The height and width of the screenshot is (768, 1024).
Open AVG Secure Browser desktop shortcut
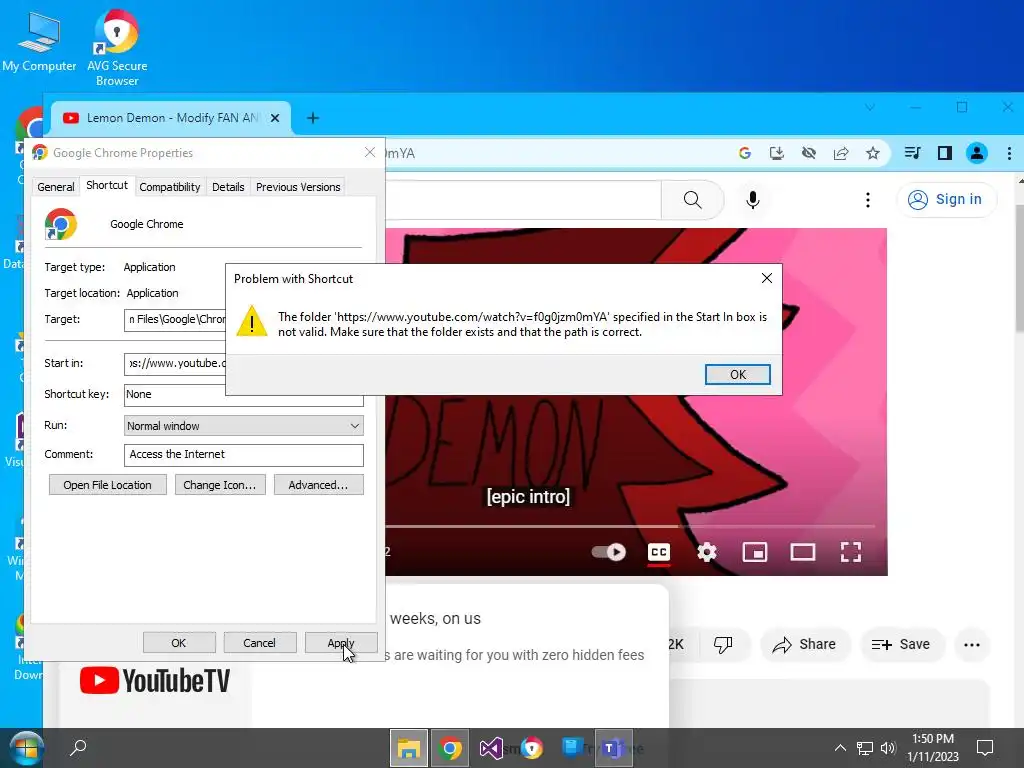point(117,47)
